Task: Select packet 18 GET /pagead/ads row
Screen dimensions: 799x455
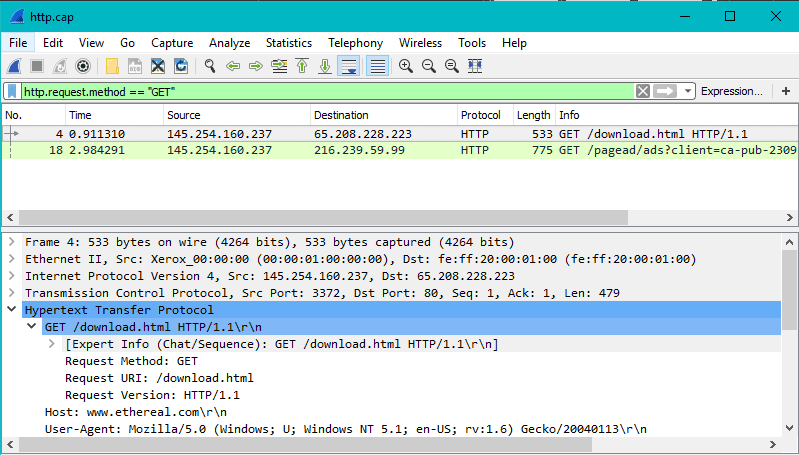Action: click(x=400, y=150)
